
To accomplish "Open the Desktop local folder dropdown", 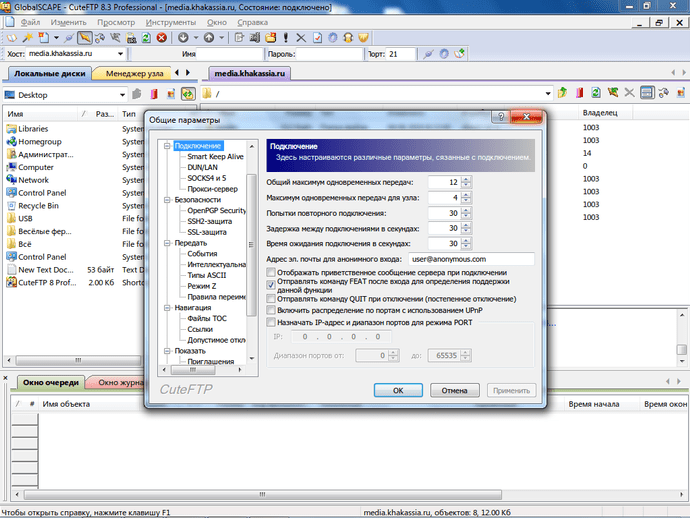I will coord(122,95).
